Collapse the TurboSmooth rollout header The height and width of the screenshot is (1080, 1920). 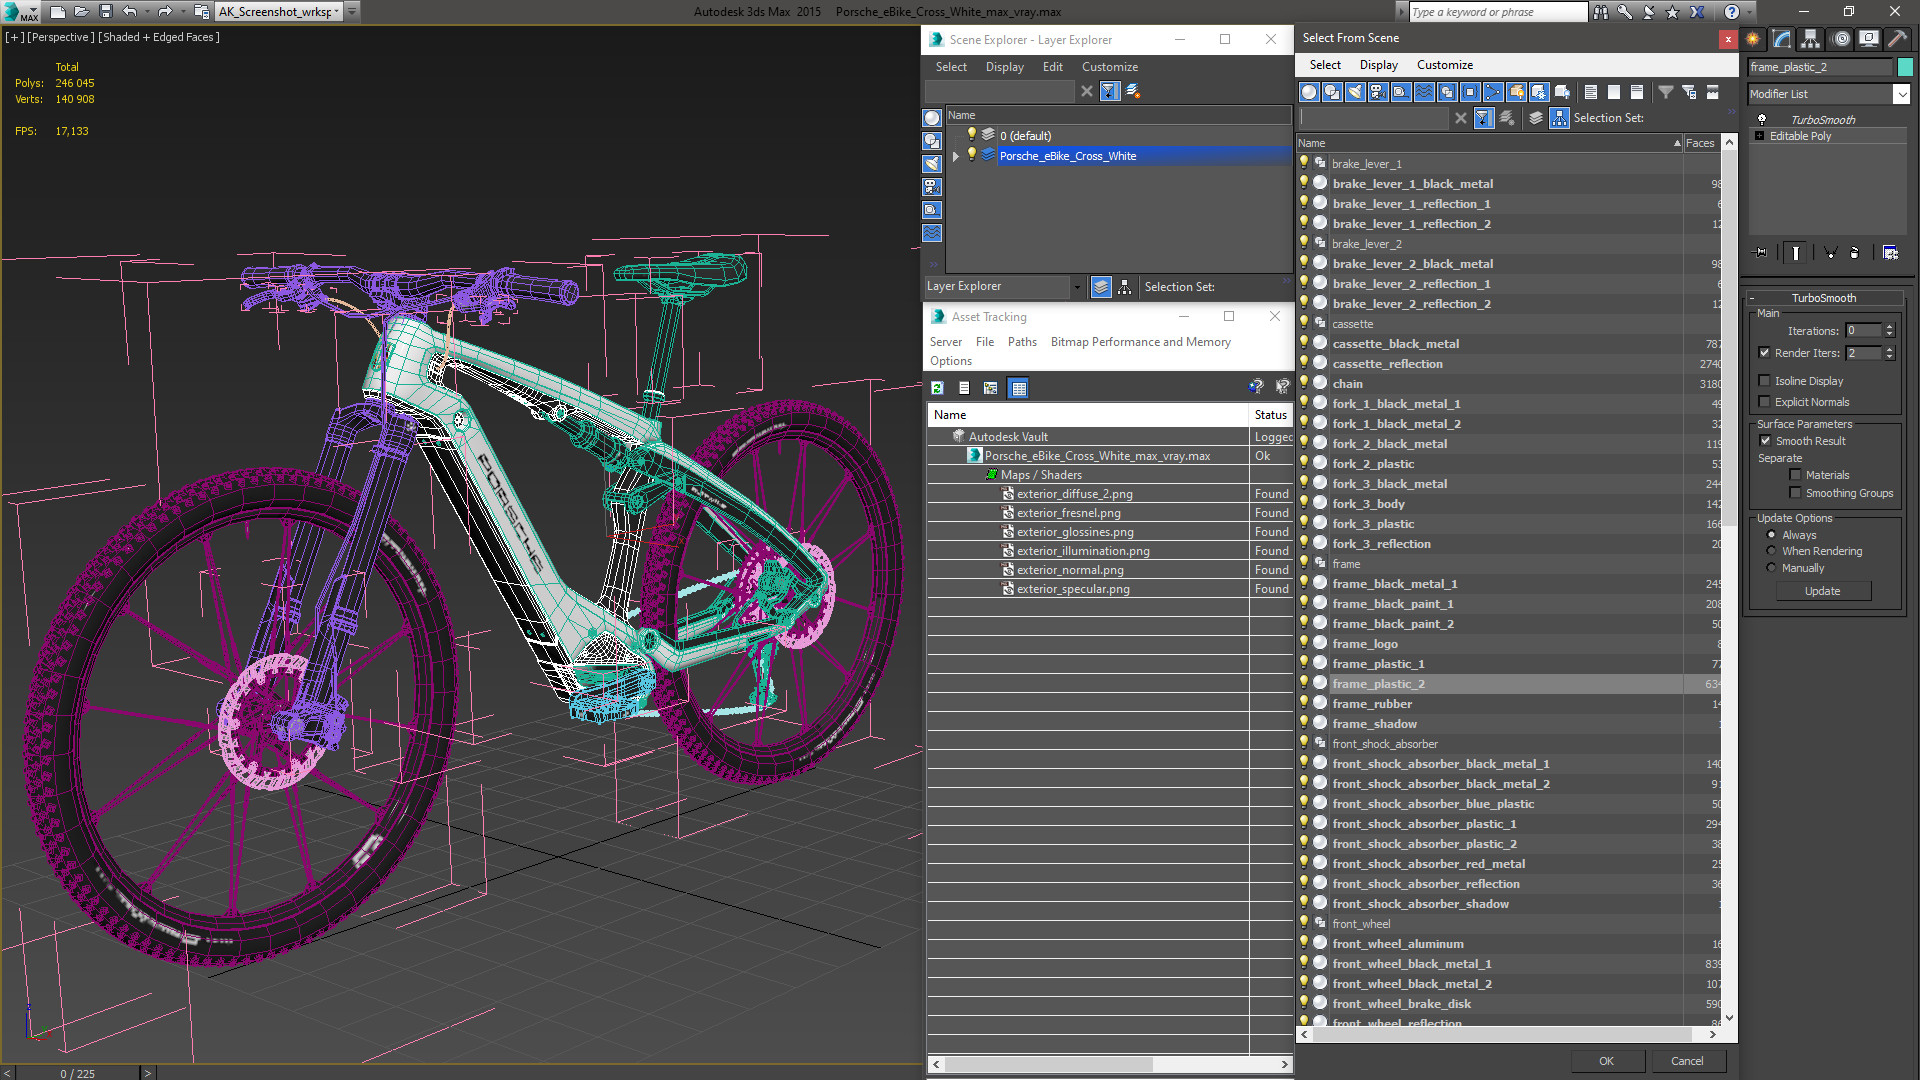[1823, 298]
